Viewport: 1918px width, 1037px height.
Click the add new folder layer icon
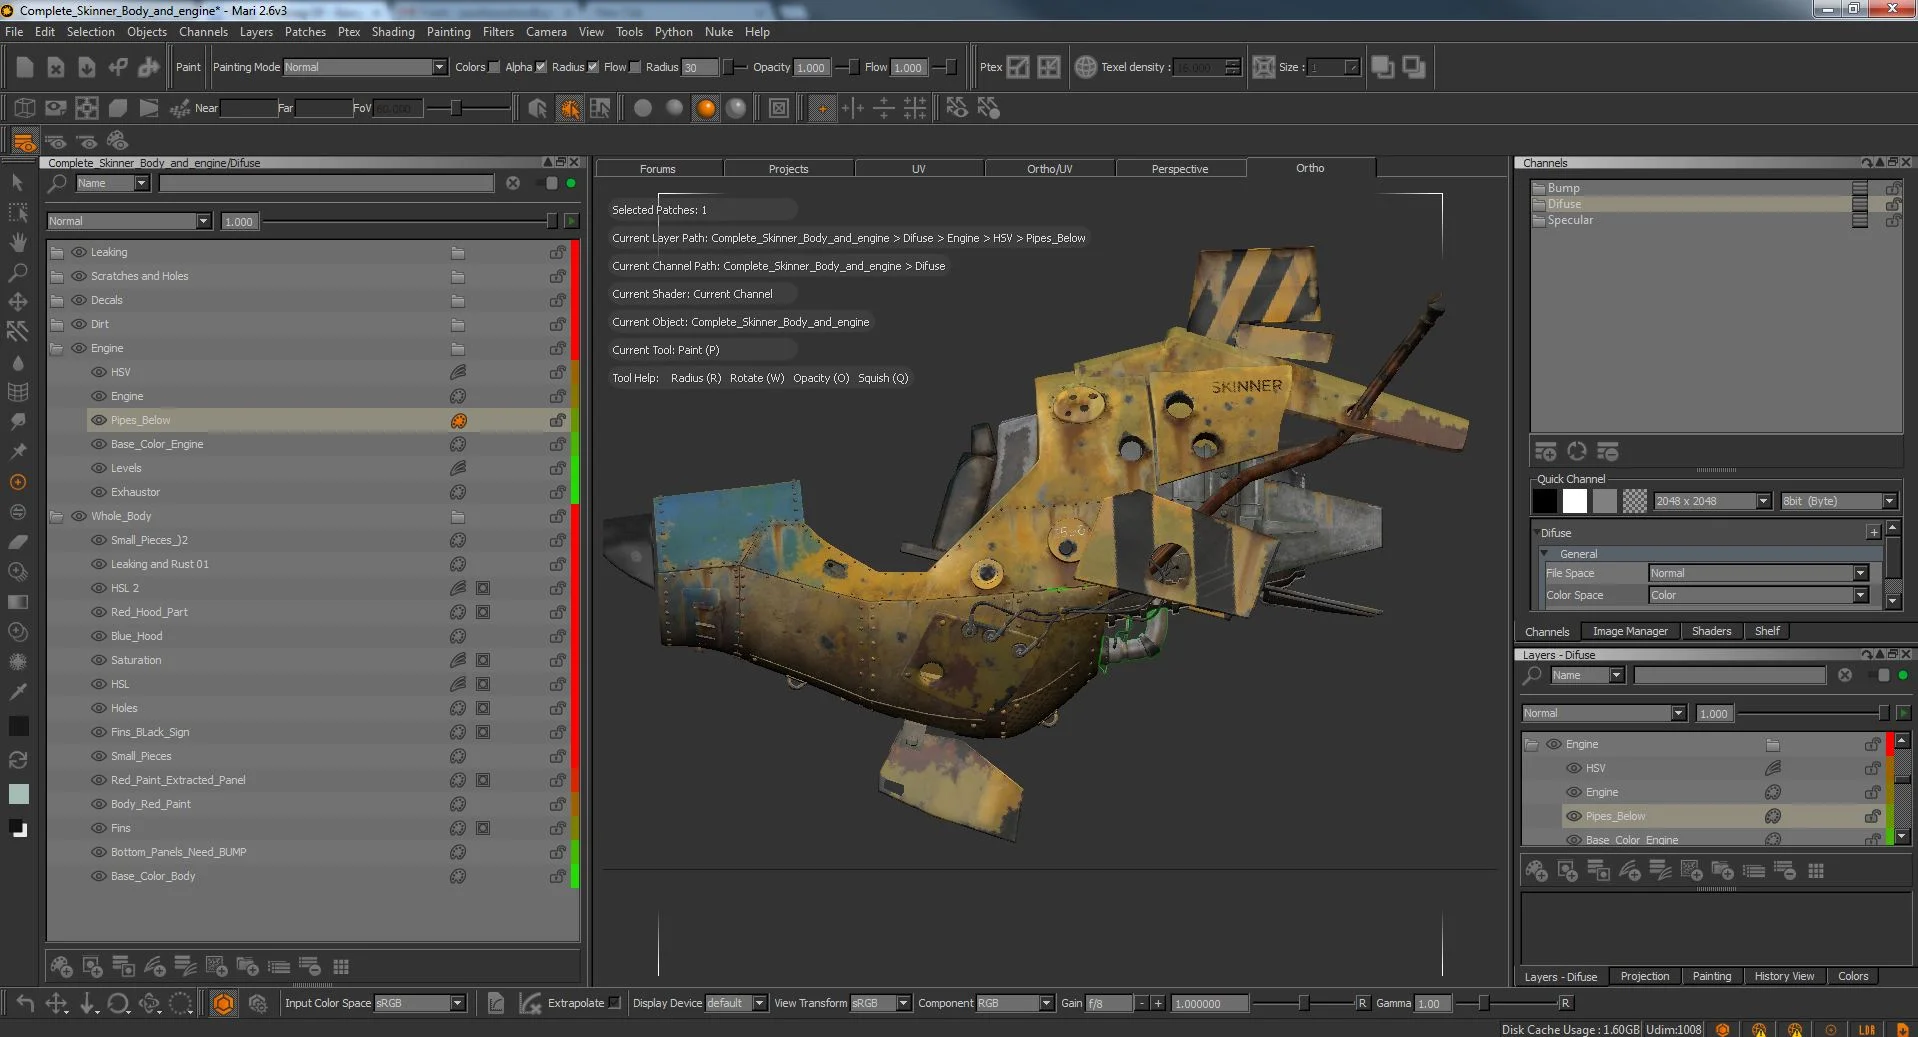[x=247, y=967]
